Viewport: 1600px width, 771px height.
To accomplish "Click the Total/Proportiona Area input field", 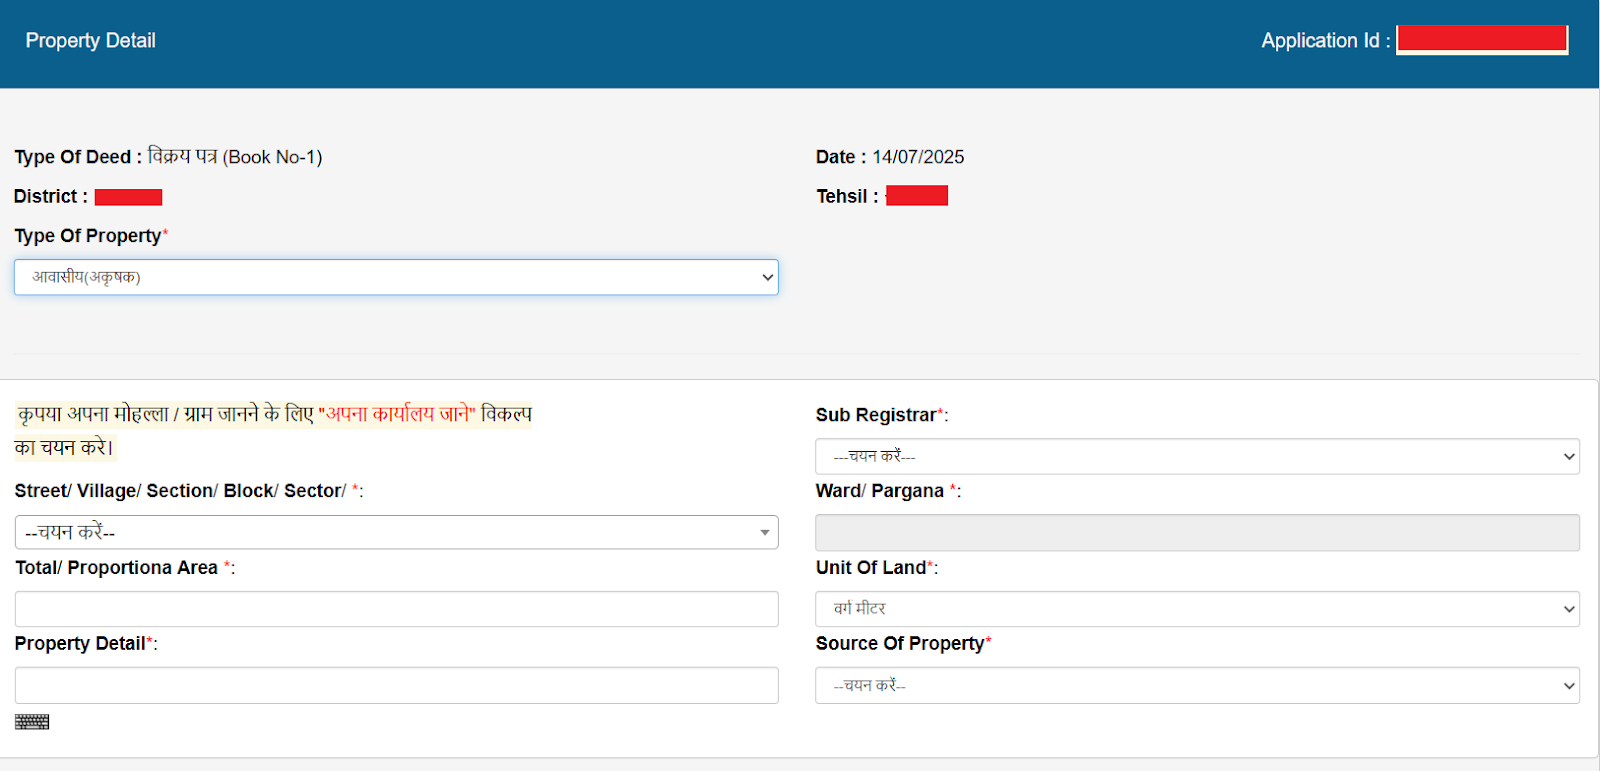I will click(396, 609).
